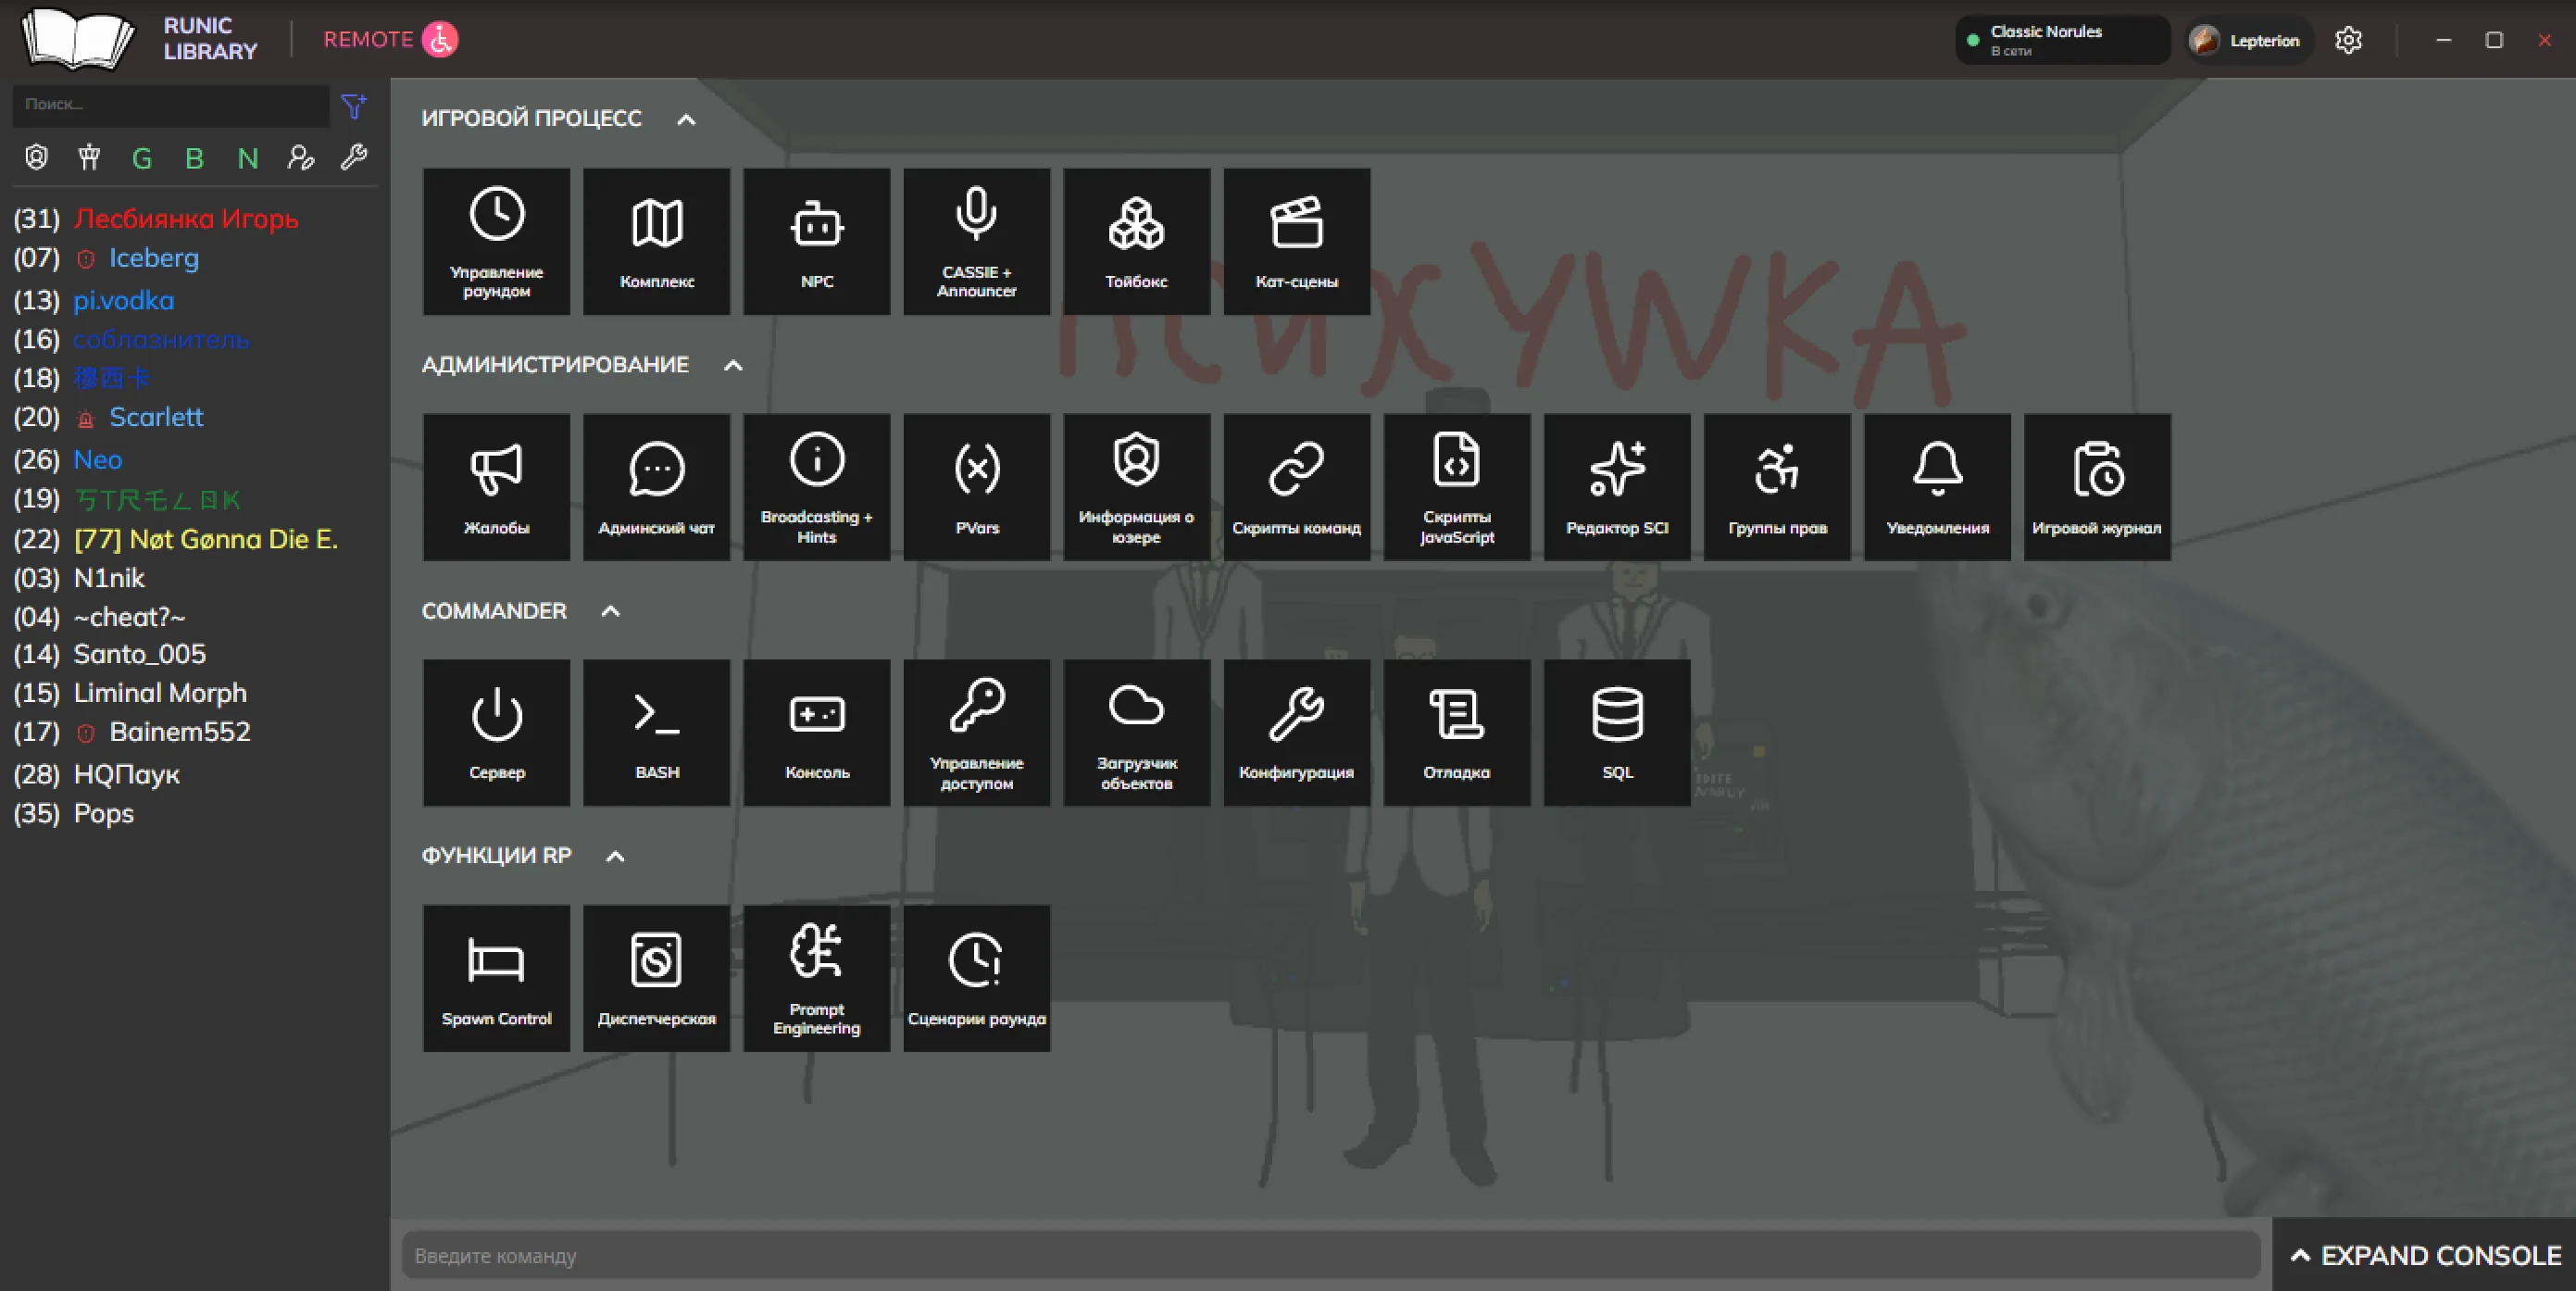Open the Управление раундом tile

coord(496,241)
